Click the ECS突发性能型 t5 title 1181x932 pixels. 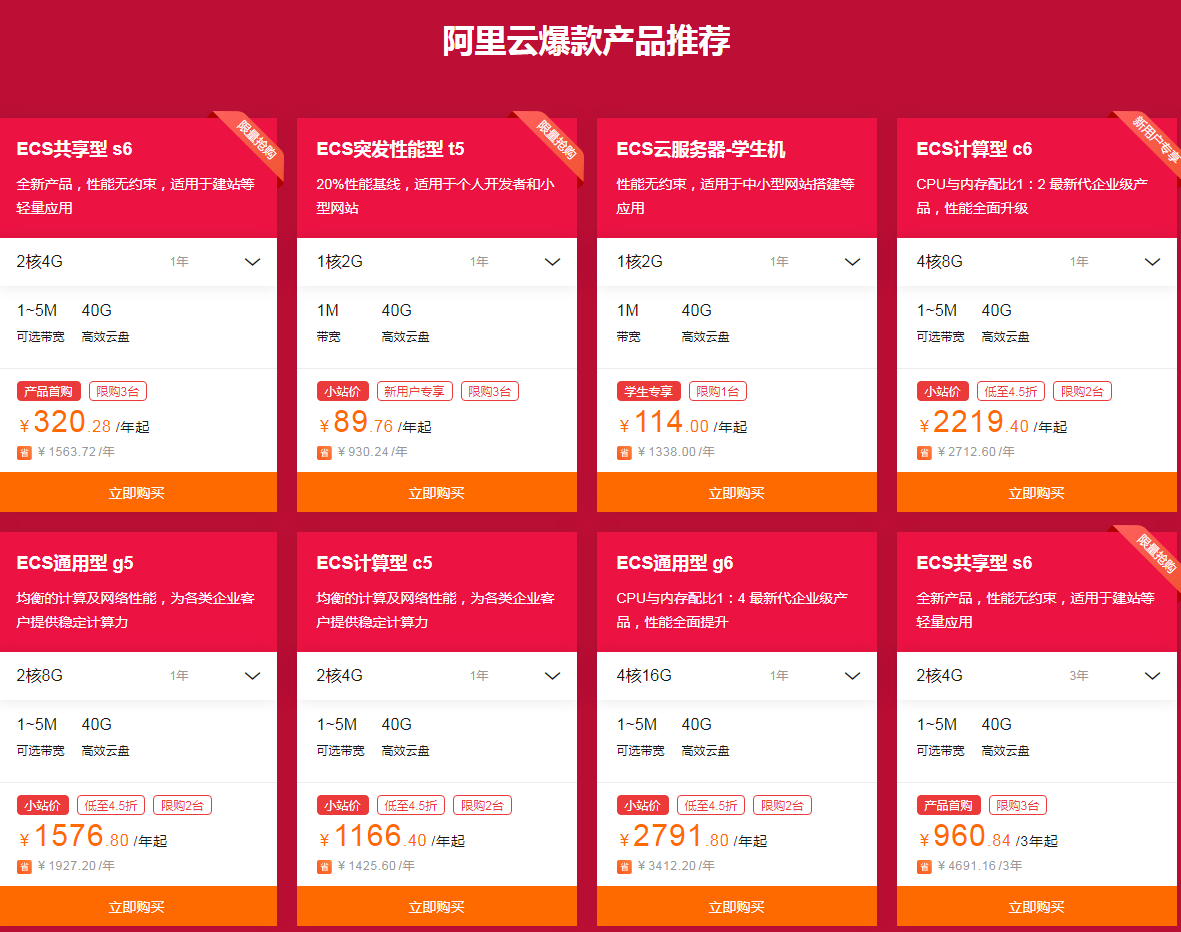click(x=390, y=149)
